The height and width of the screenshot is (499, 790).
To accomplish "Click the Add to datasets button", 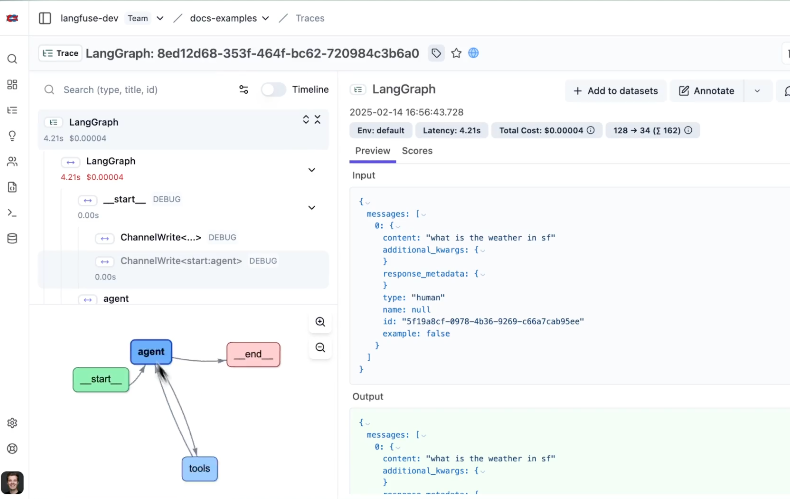I will tap(616, 91).
